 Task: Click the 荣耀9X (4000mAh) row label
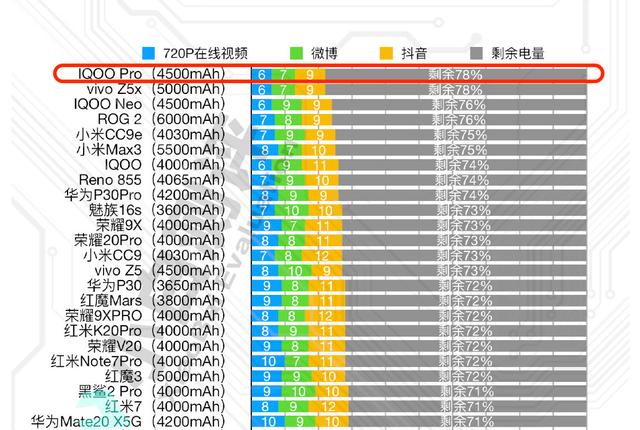(160, 225)
